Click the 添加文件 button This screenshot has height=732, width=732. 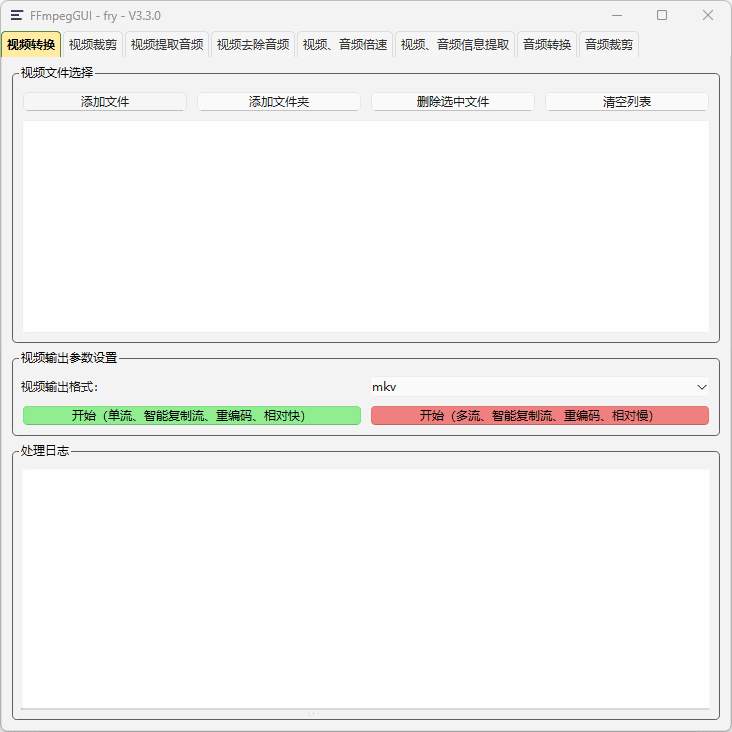(x=105, y=102)
